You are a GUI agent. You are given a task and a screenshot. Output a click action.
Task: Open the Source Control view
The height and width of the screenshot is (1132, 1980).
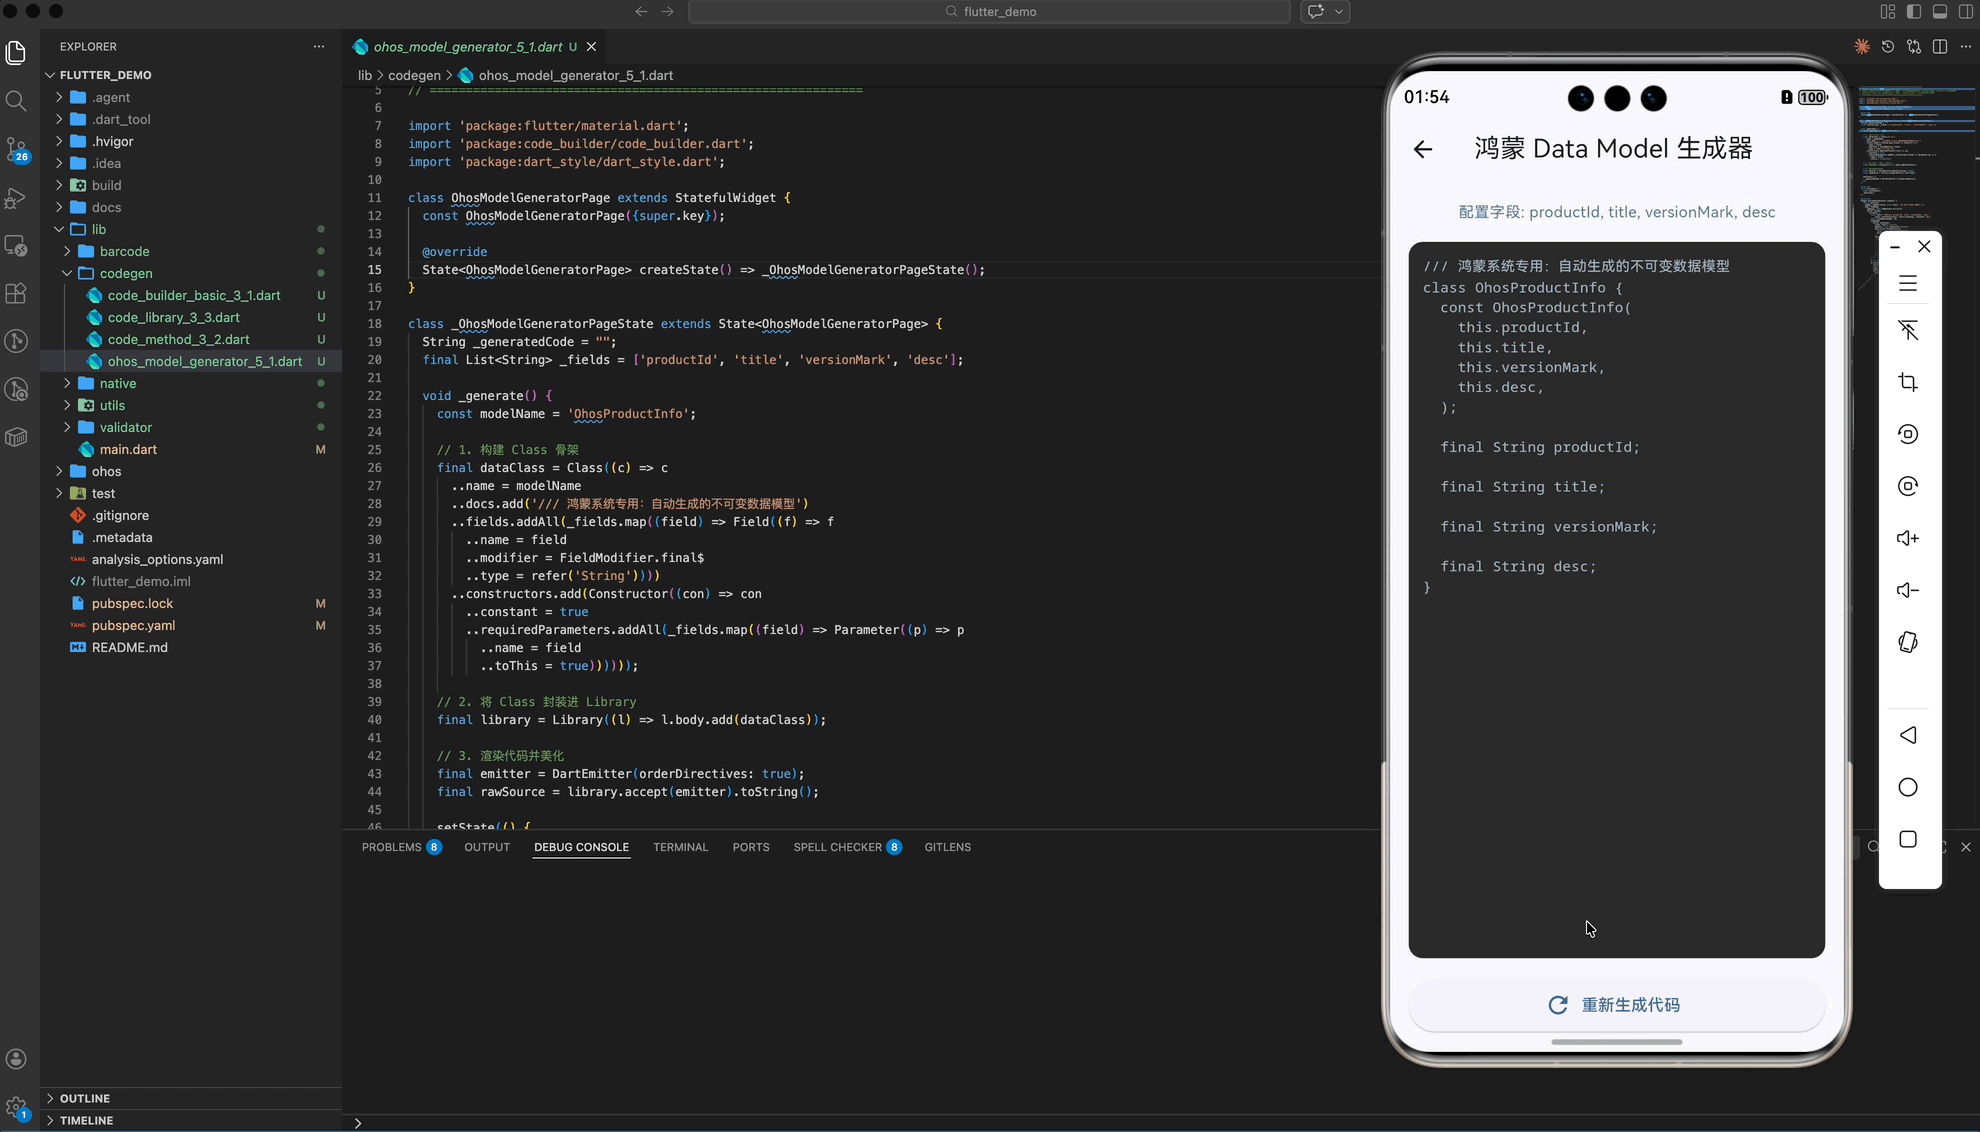[x=16, y=149]
